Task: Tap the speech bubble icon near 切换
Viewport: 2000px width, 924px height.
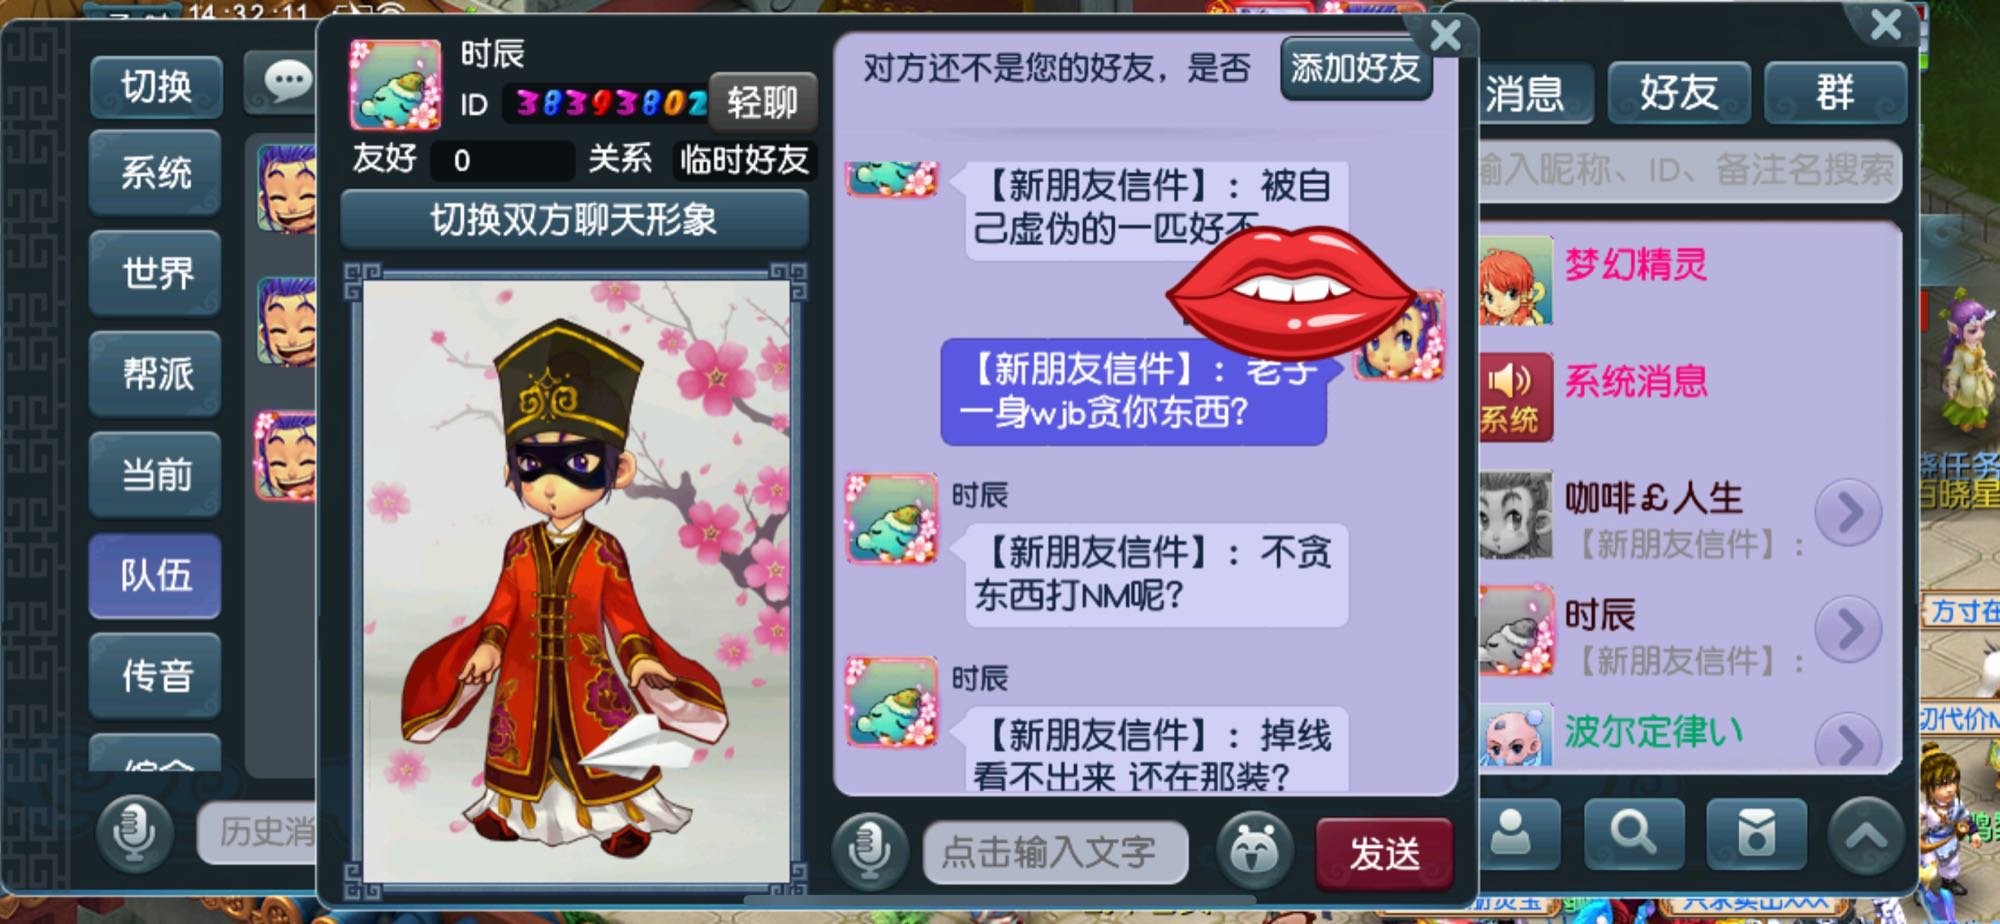Action: tap(288, 82)
